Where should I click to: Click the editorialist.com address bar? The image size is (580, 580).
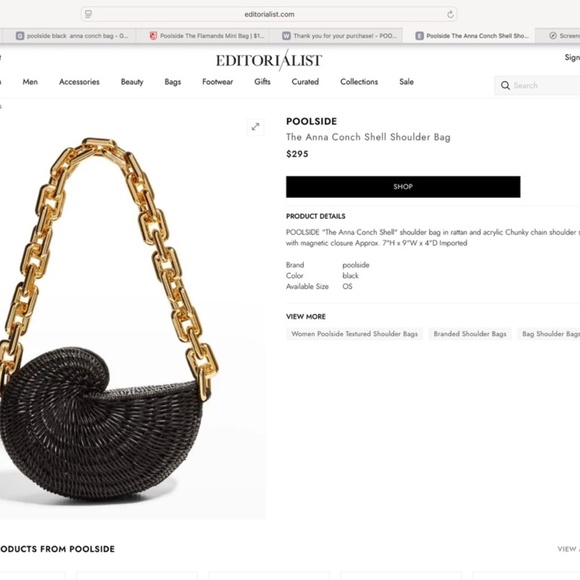pyautogui.click(x=269, y=14)
